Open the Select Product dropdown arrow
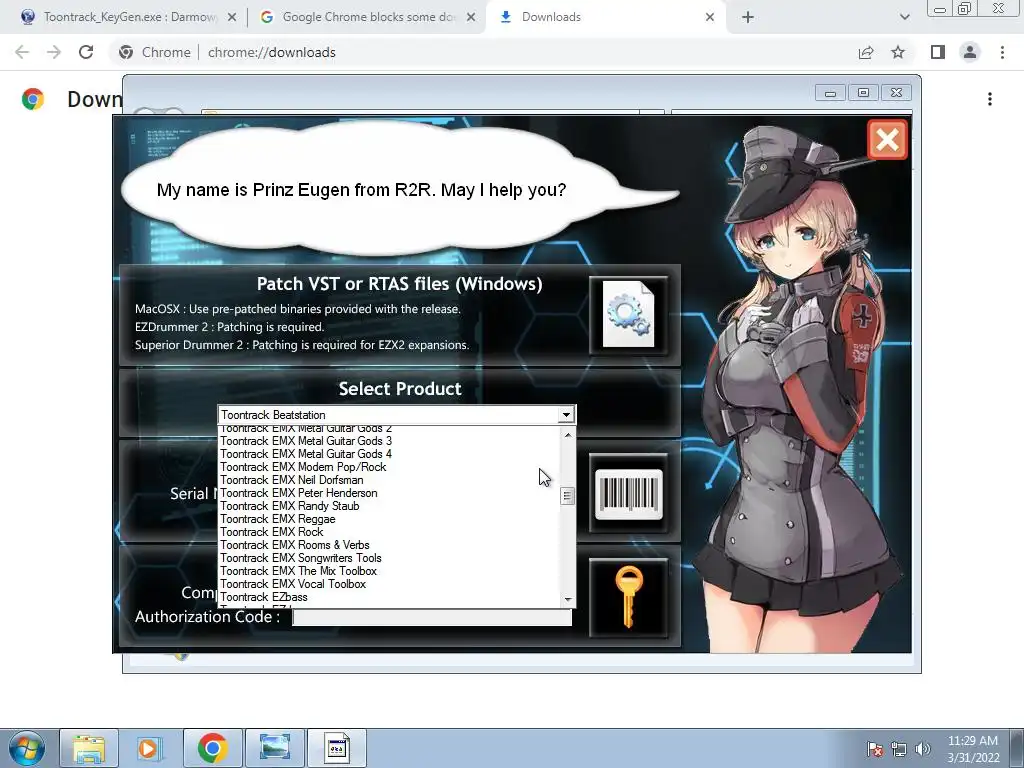Viewport: 1024px width, 768px height. [x=566, y=415]
